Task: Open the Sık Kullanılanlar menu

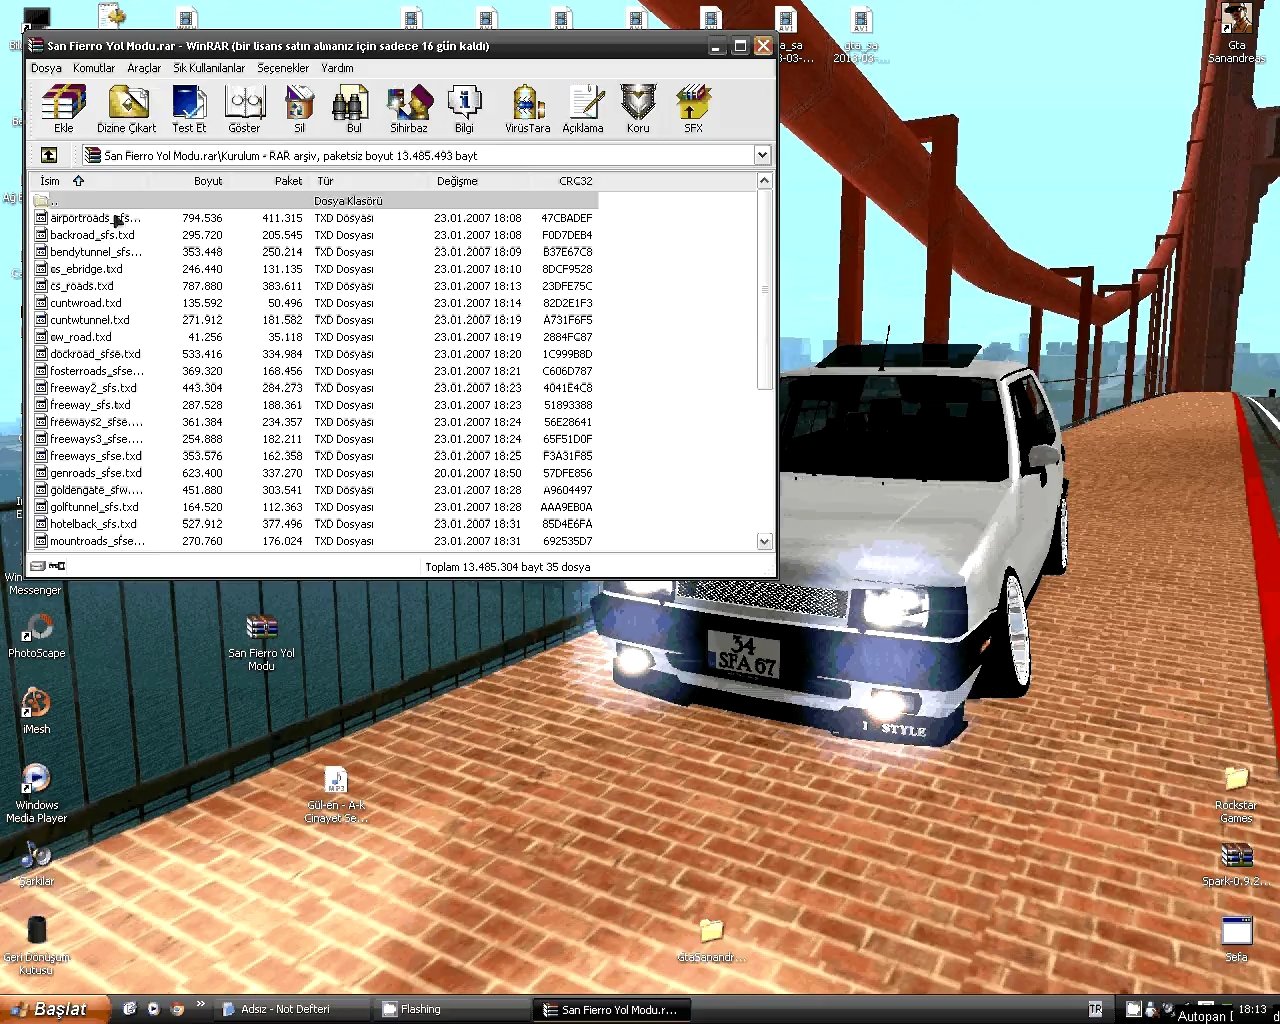Action: pos(209,68)
